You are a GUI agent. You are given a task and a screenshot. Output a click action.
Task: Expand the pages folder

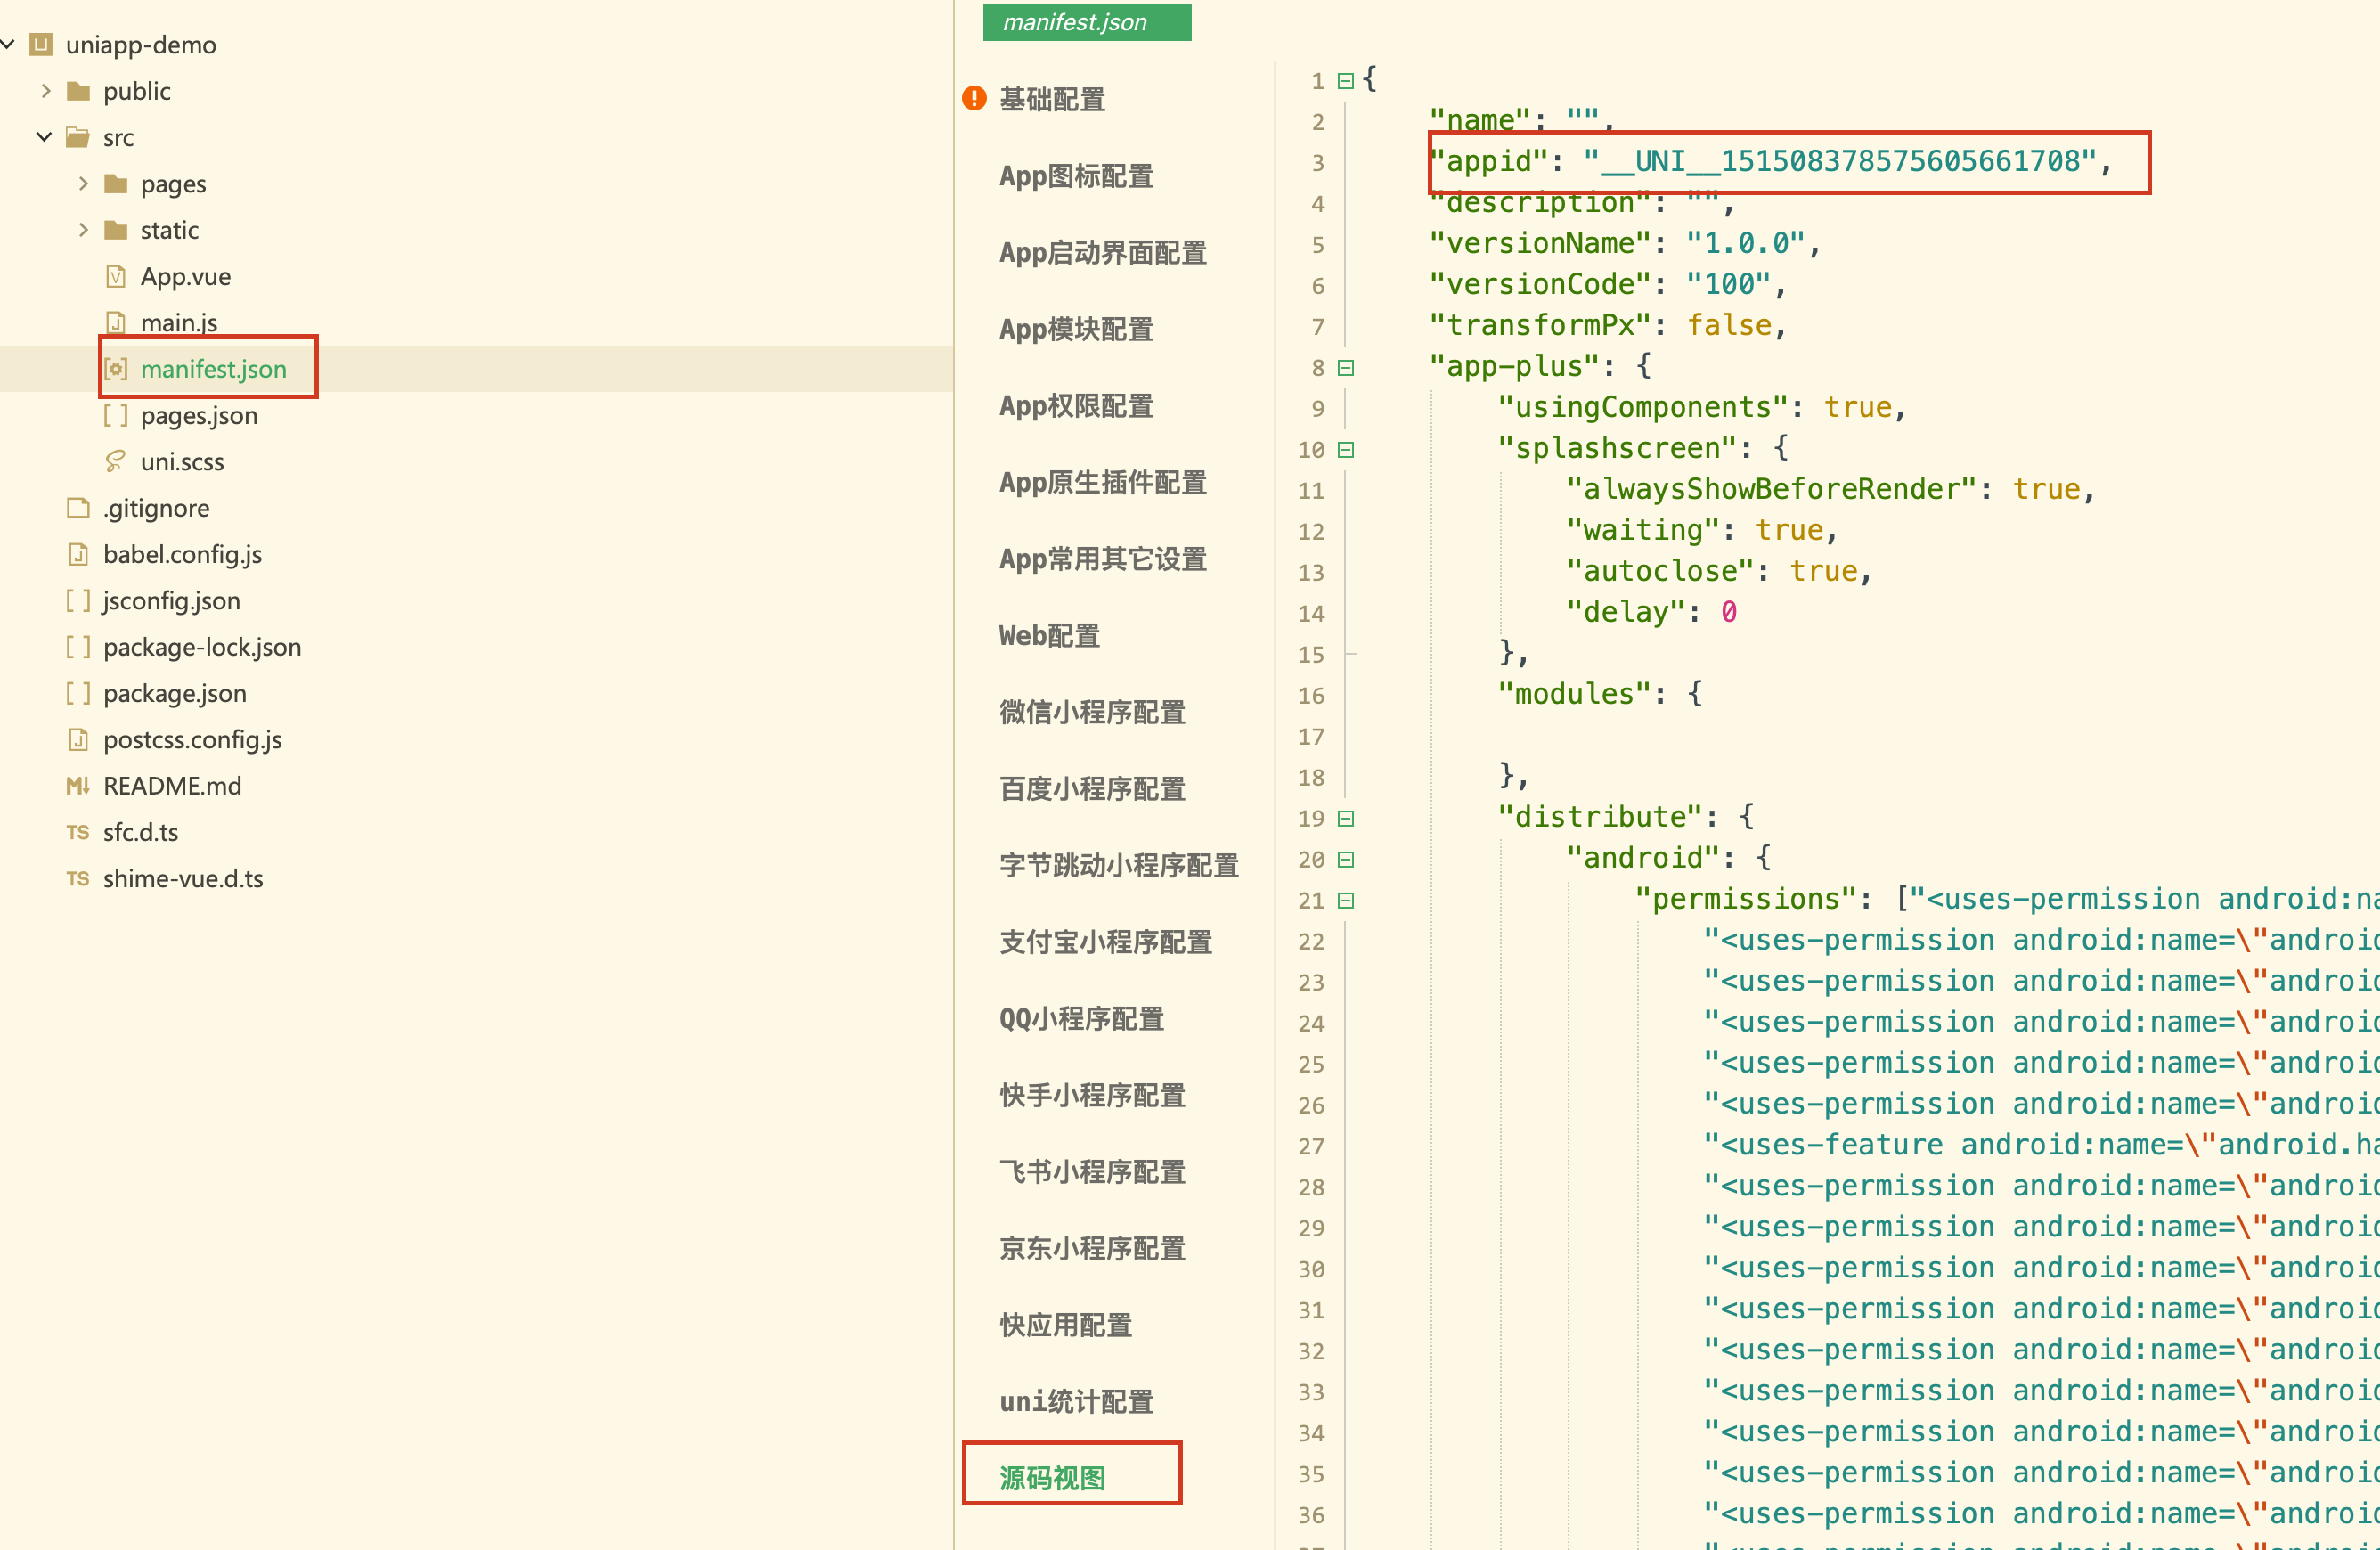coord(84,183)
